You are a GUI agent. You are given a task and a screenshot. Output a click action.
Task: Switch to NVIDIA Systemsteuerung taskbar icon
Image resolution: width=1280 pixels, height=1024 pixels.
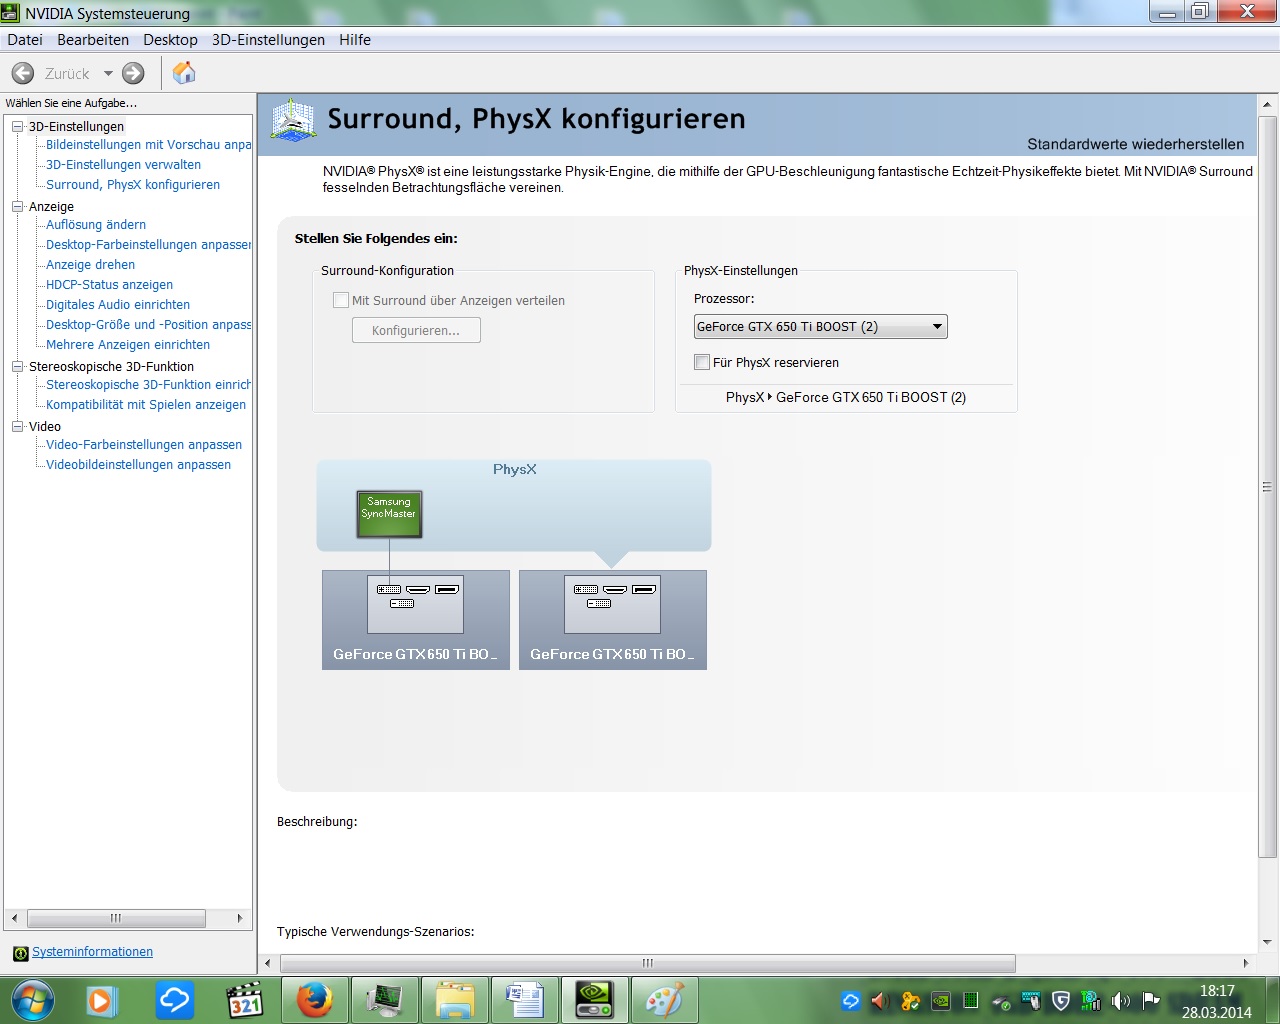coord(594,1000)
